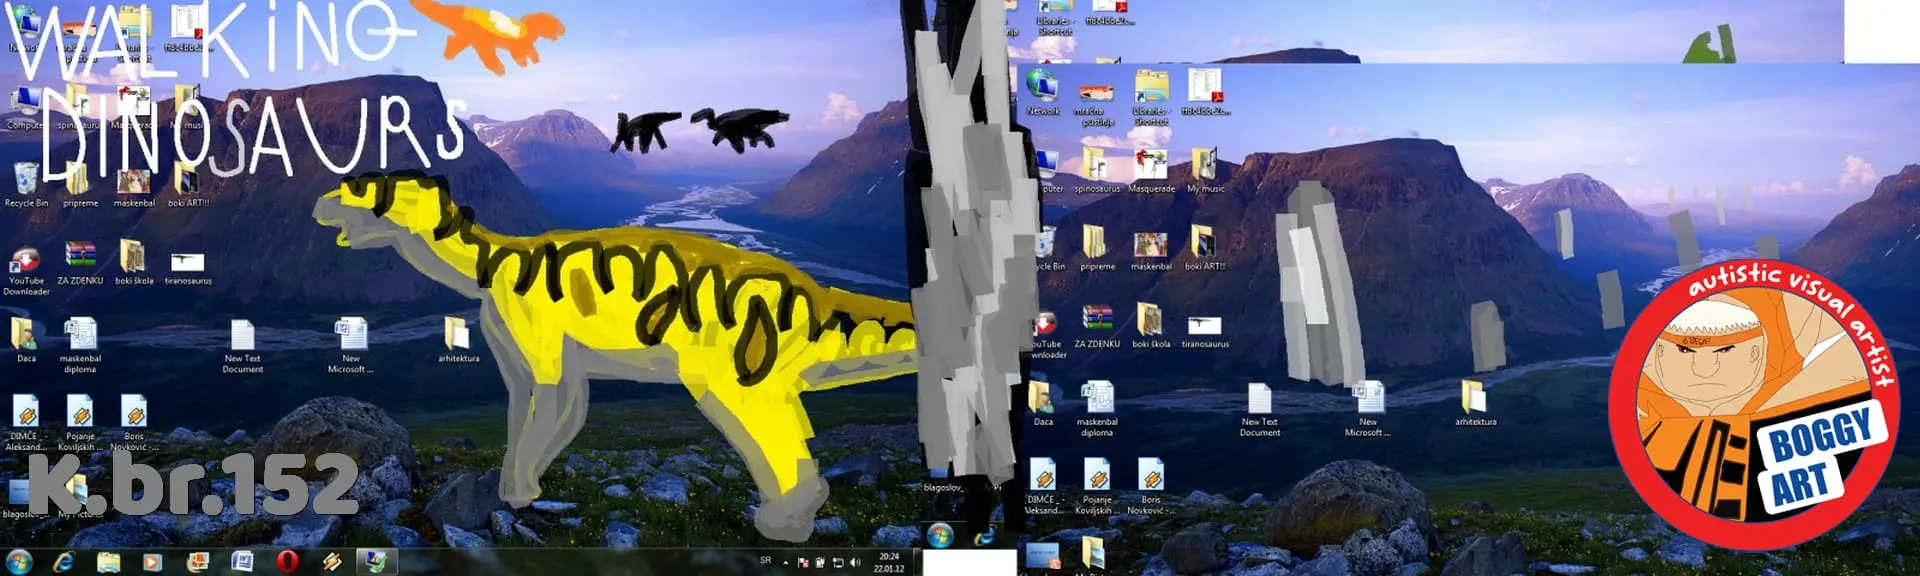1920x576 pixels.
Task: Open the pripreme folder on the right desktop copy
Action: click(x=1097, y=249)
